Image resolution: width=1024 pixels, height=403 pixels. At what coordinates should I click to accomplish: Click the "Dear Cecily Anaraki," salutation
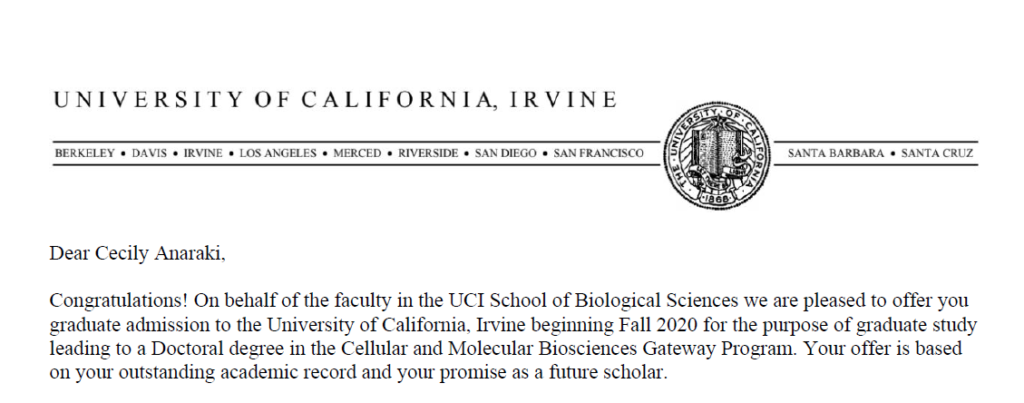(137, 255)
